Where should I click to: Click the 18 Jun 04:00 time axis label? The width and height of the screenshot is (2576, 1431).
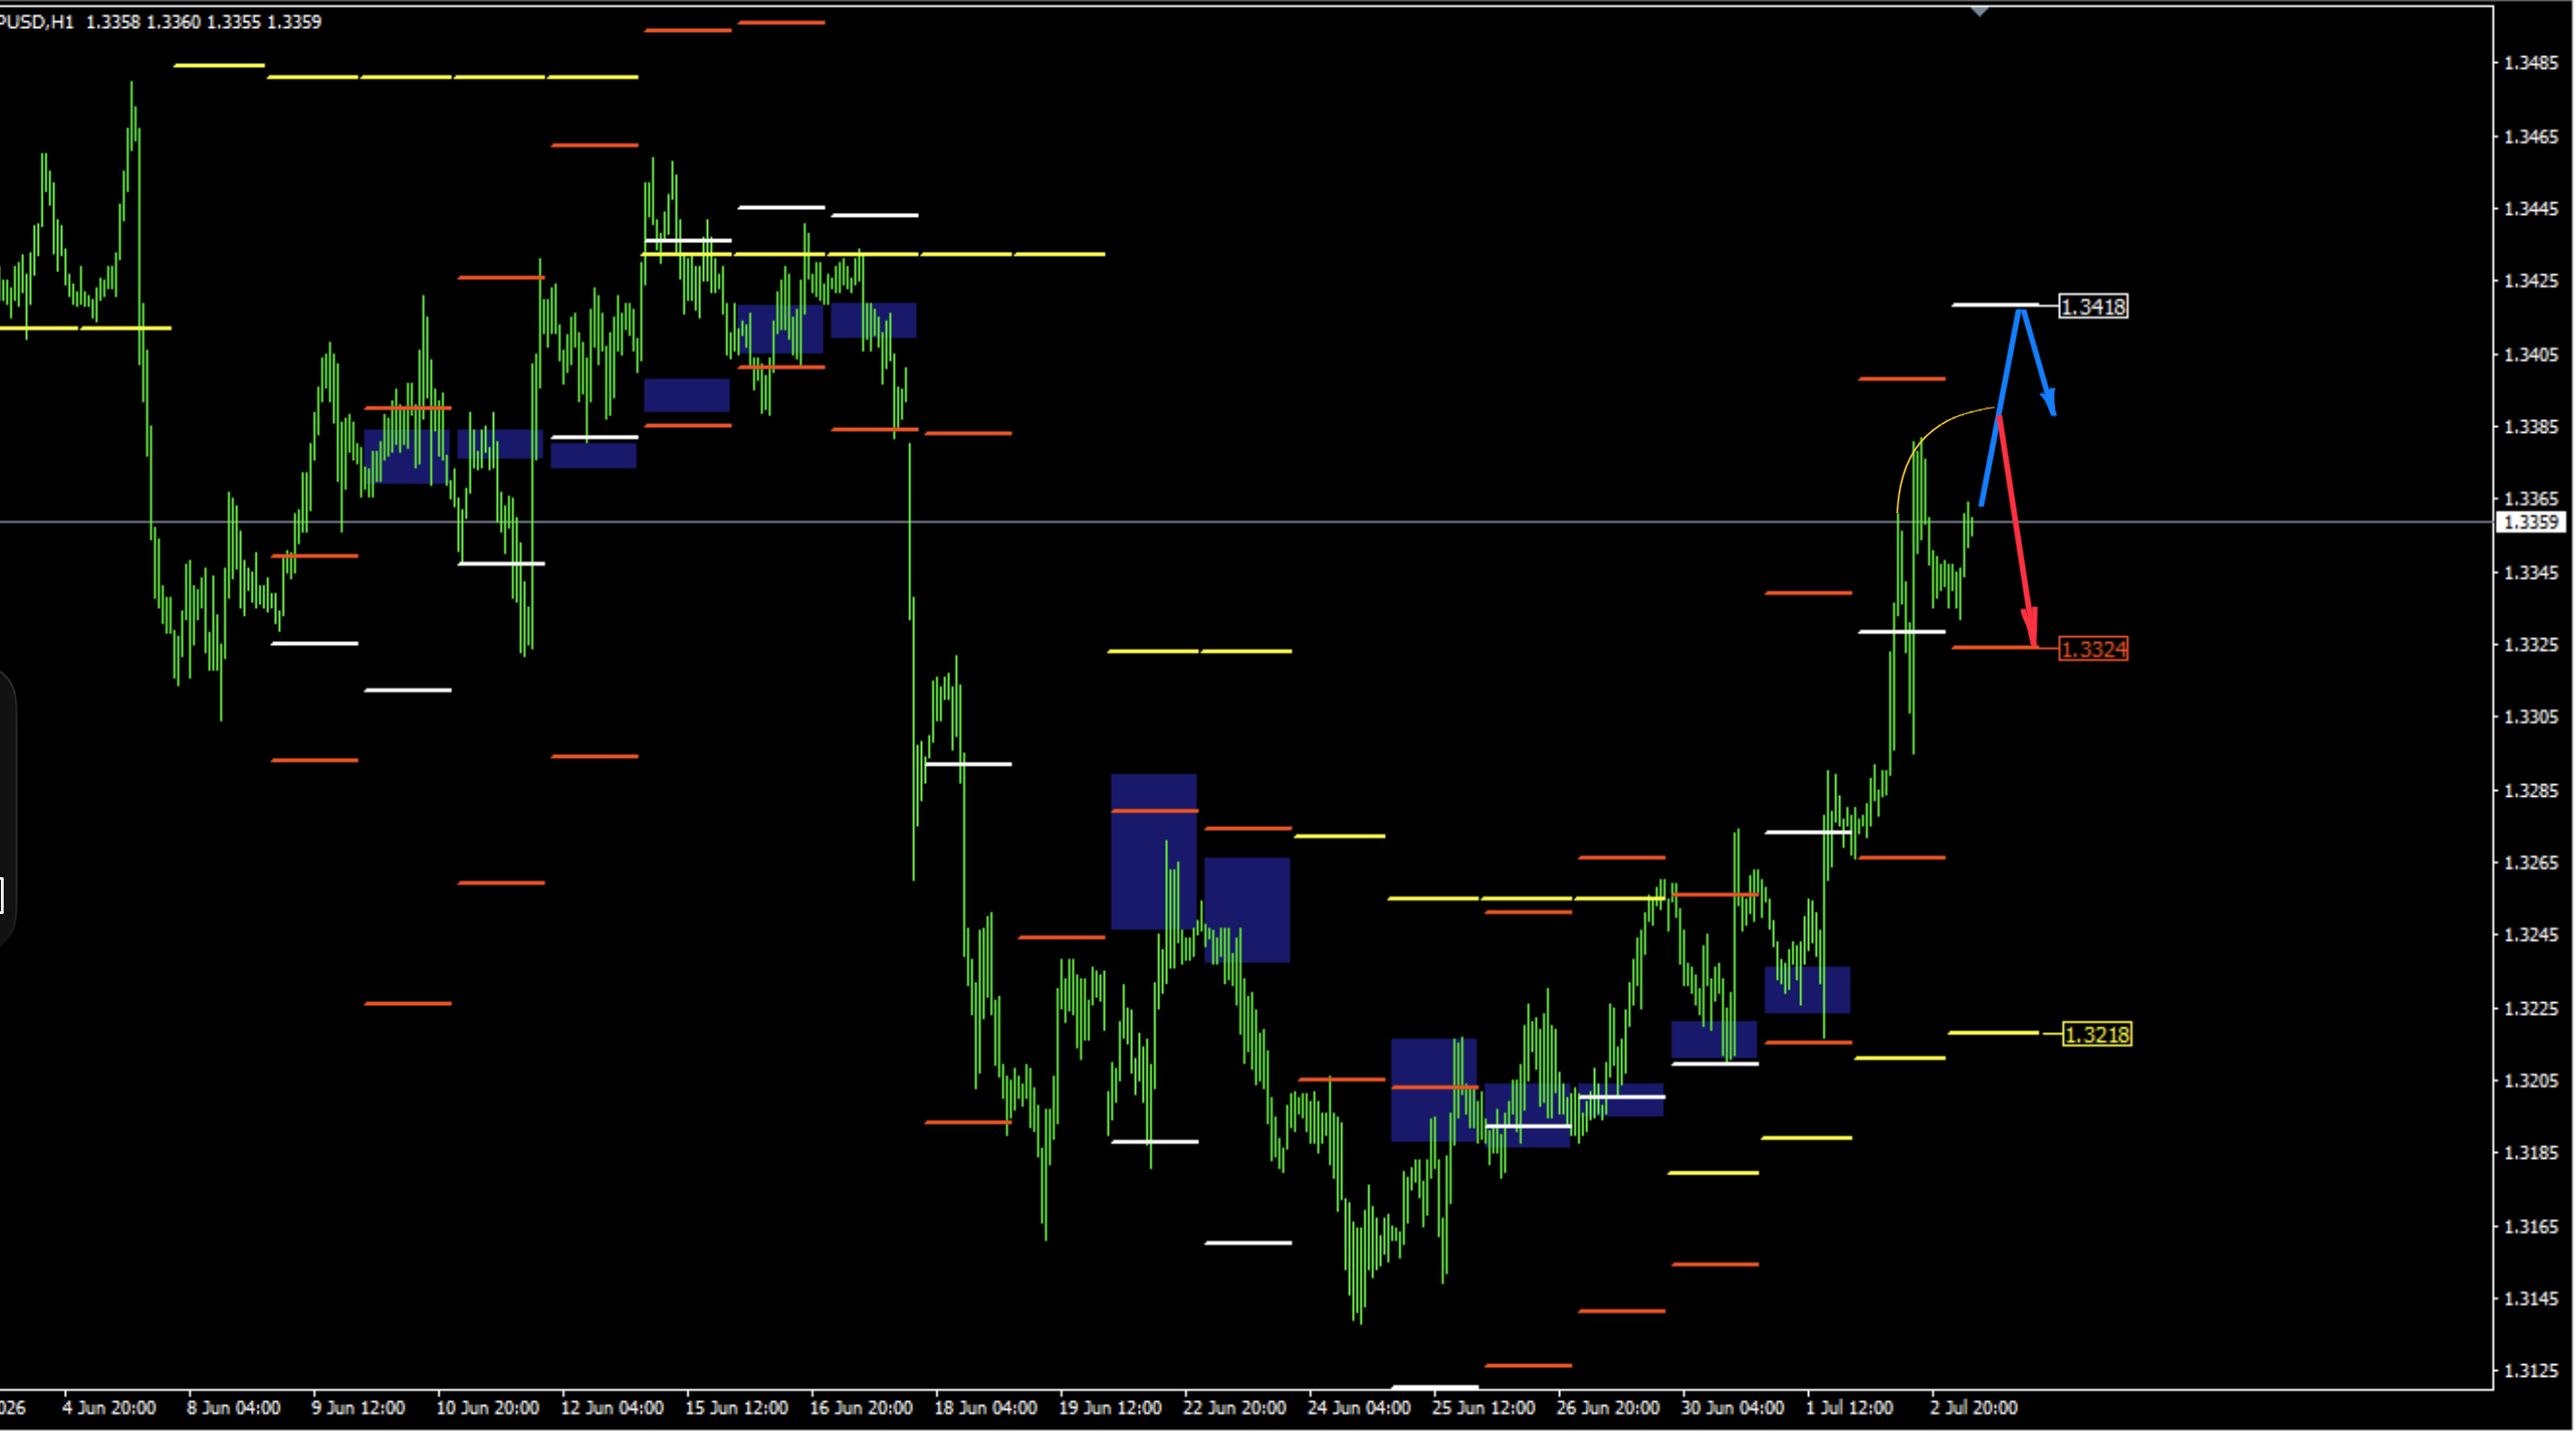coord(985,1408)
